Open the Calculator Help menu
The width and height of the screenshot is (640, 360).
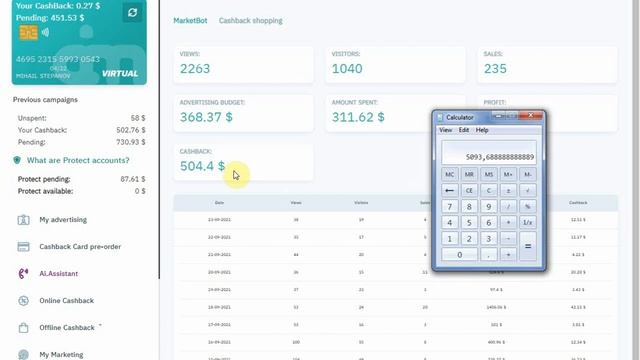[482, 130]
